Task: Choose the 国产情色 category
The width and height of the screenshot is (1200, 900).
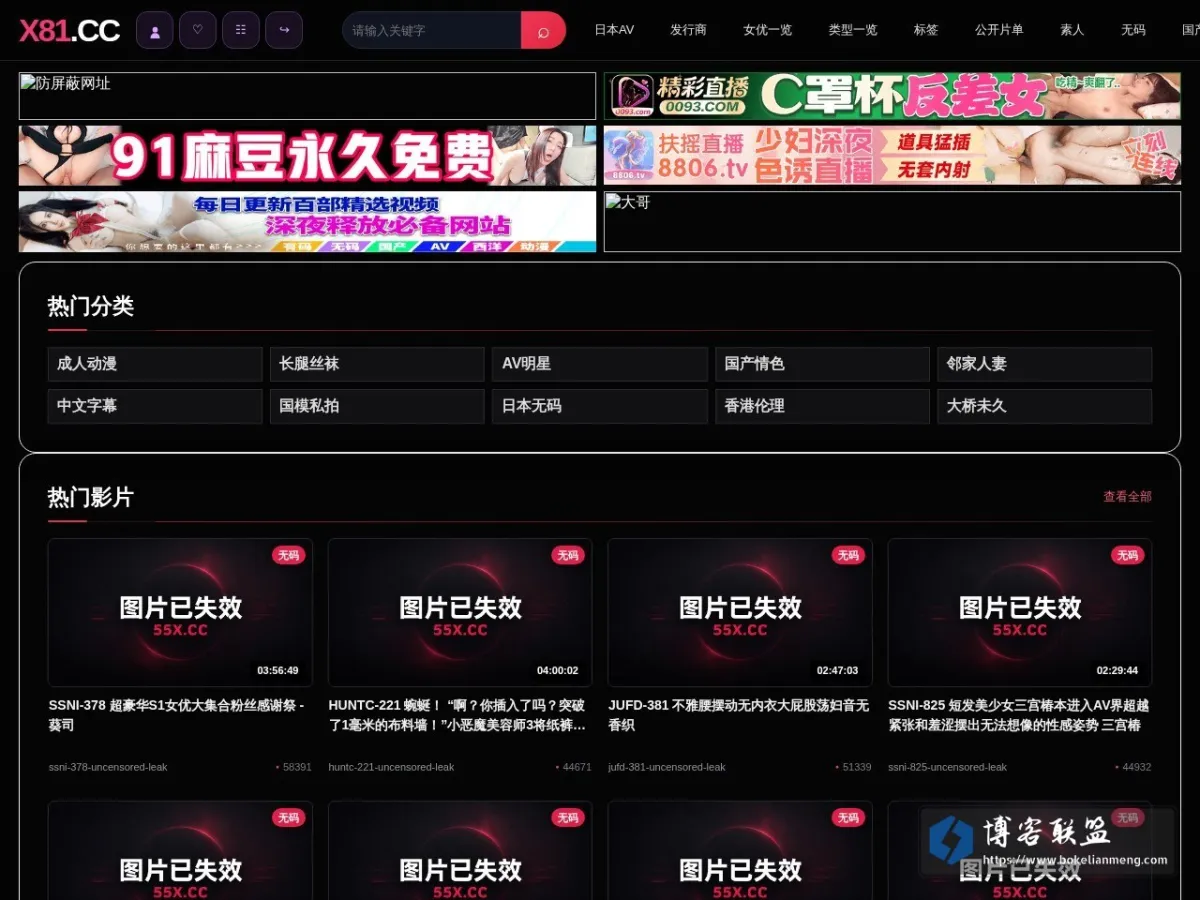Action: click(x=822, y=364)
